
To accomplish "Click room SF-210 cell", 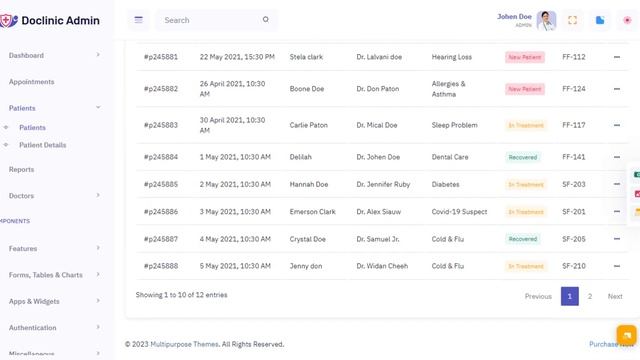I will [573, 266].
